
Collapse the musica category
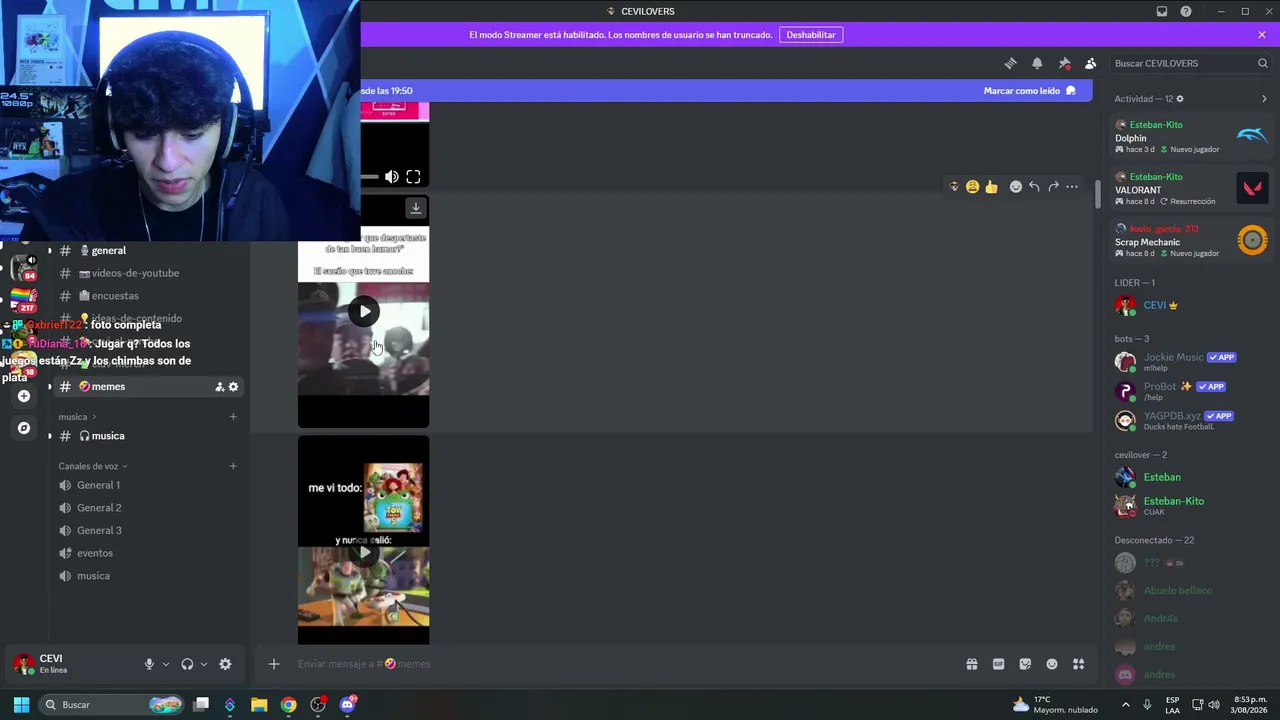[x=77, y=417]
